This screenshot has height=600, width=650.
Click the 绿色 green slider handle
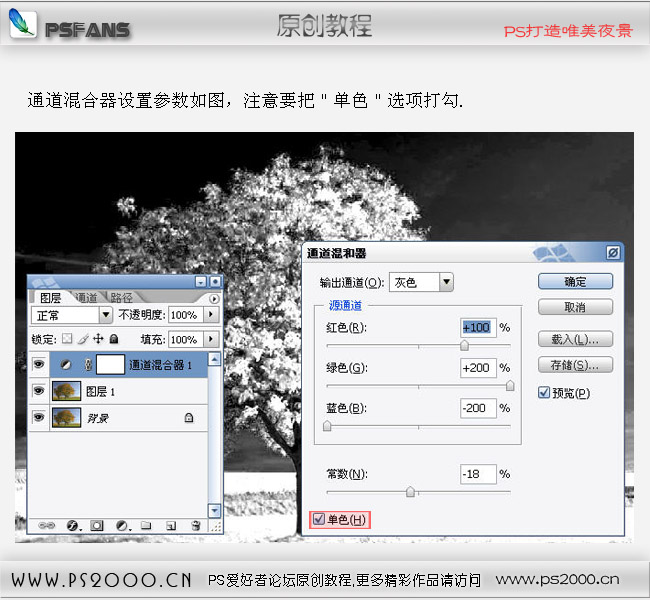(x=510, y=386)
